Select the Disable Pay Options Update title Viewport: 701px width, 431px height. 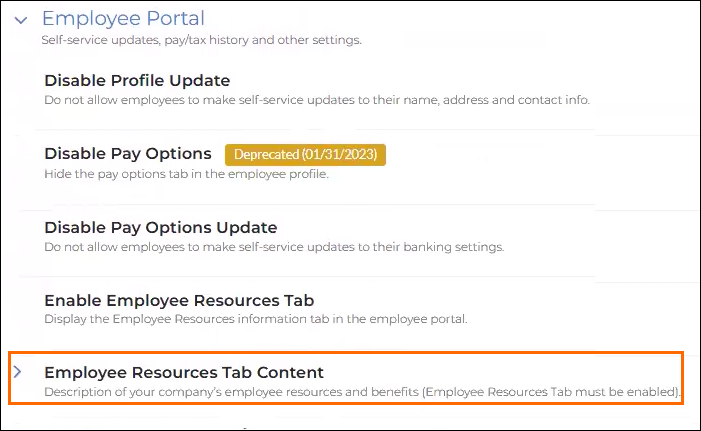[x=160, y=228]
